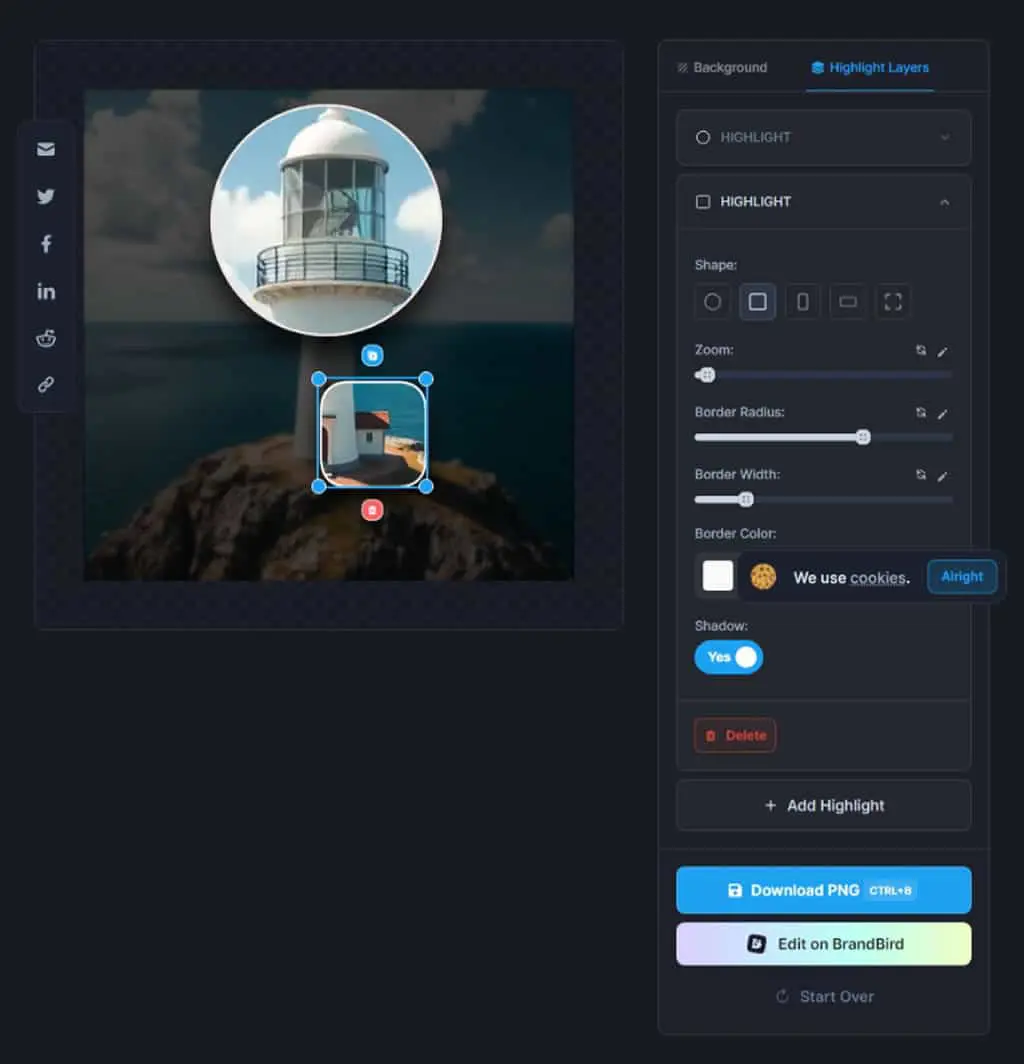Expand the first collapsed HIGHLIGHT layer
The height and width of the screenshot is (1064, 1024).
coord(824,138)
